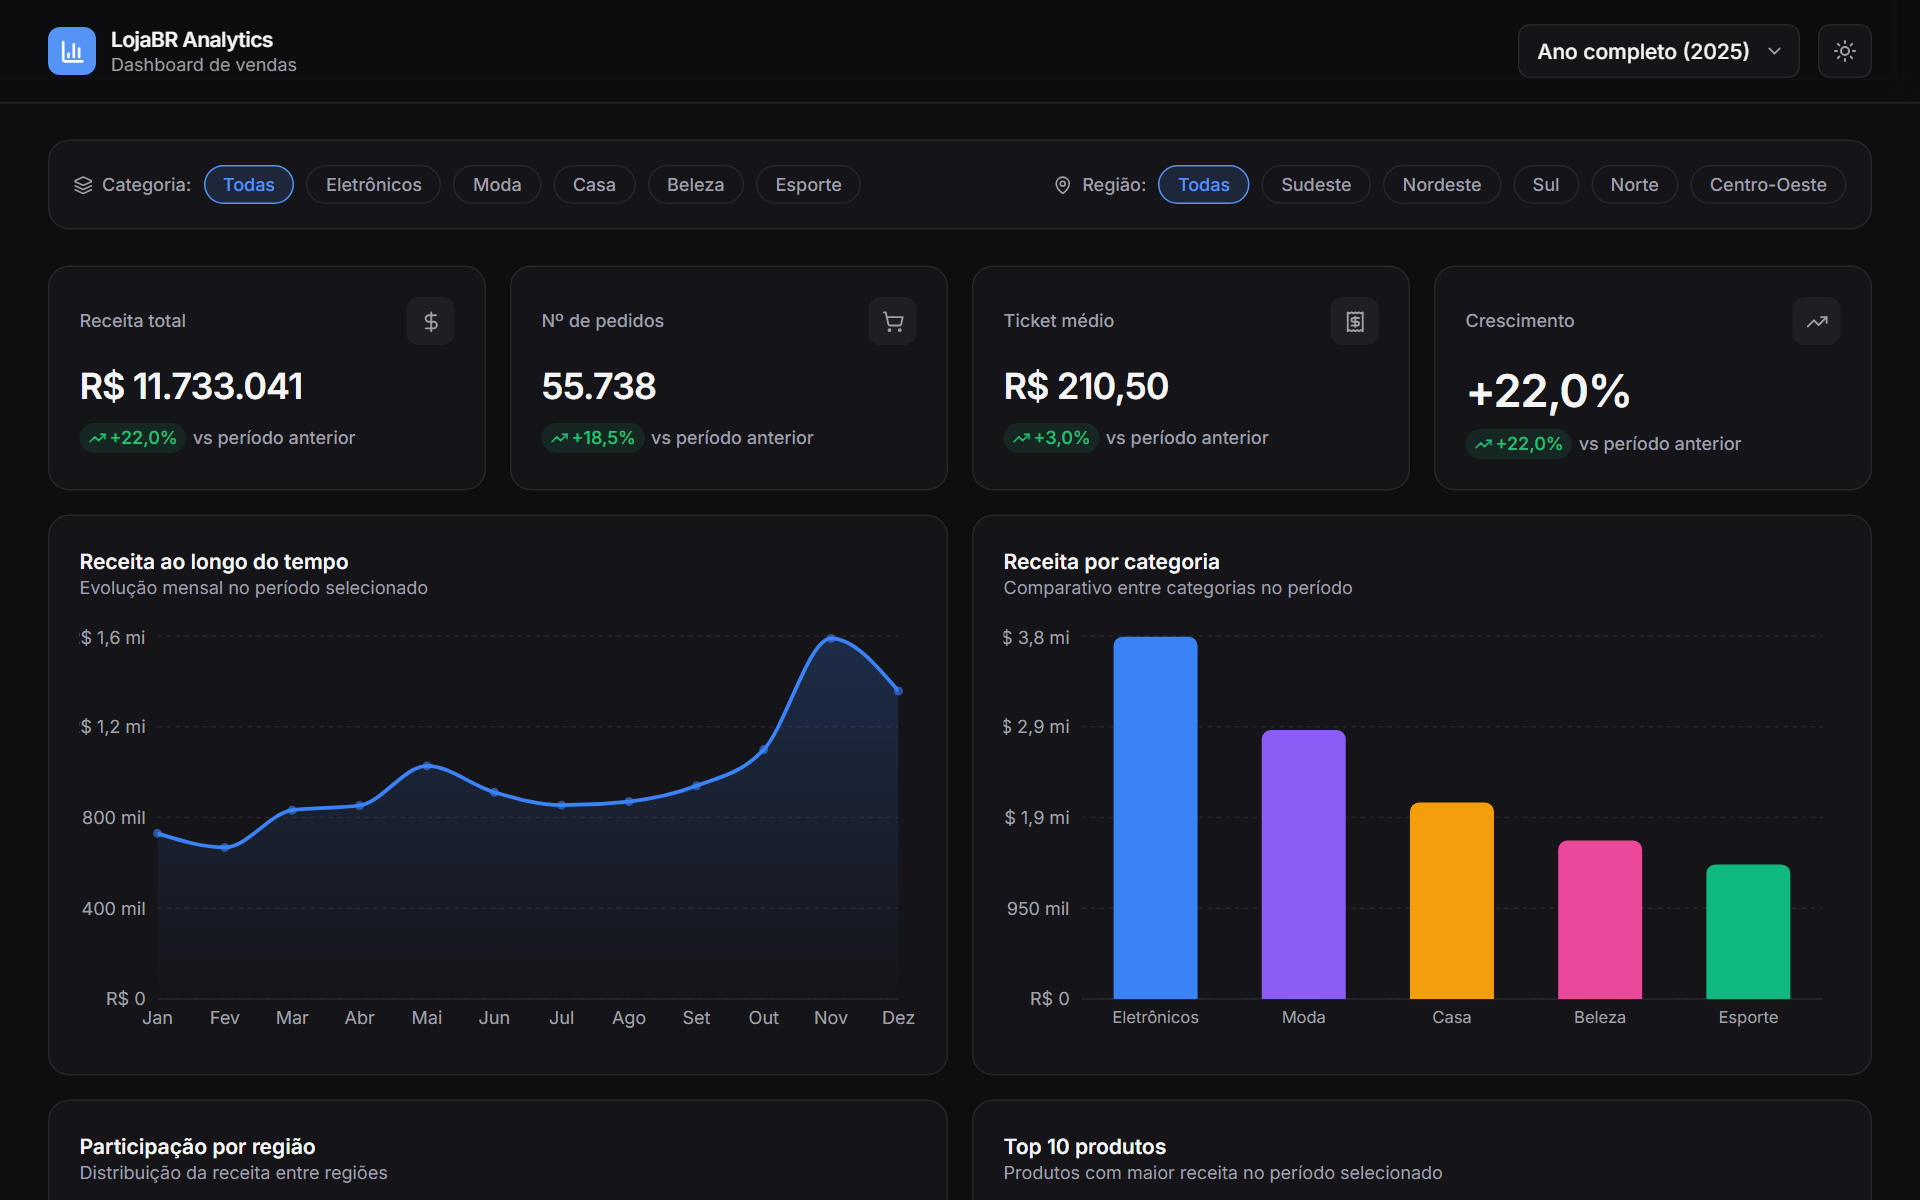Filter by Moda category
Screen dimensions: 1920x1200
[x=497, y=185]
